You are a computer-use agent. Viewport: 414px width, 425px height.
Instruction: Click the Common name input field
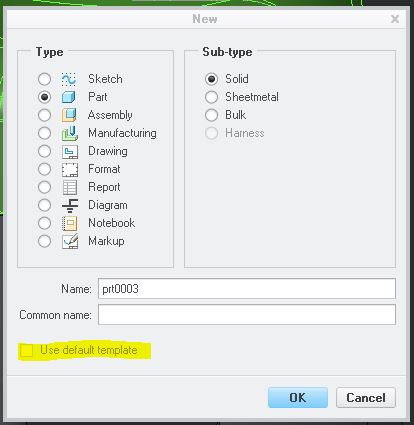(247, 314)
